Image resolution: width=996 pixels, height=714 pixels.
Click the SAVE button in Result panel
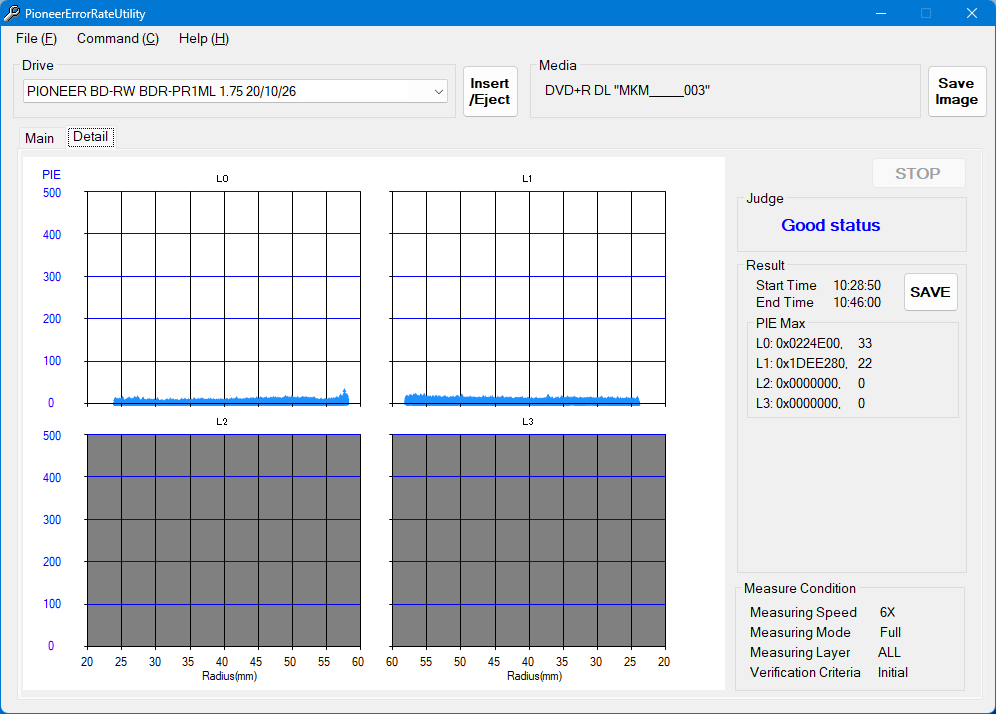(930, 292)
